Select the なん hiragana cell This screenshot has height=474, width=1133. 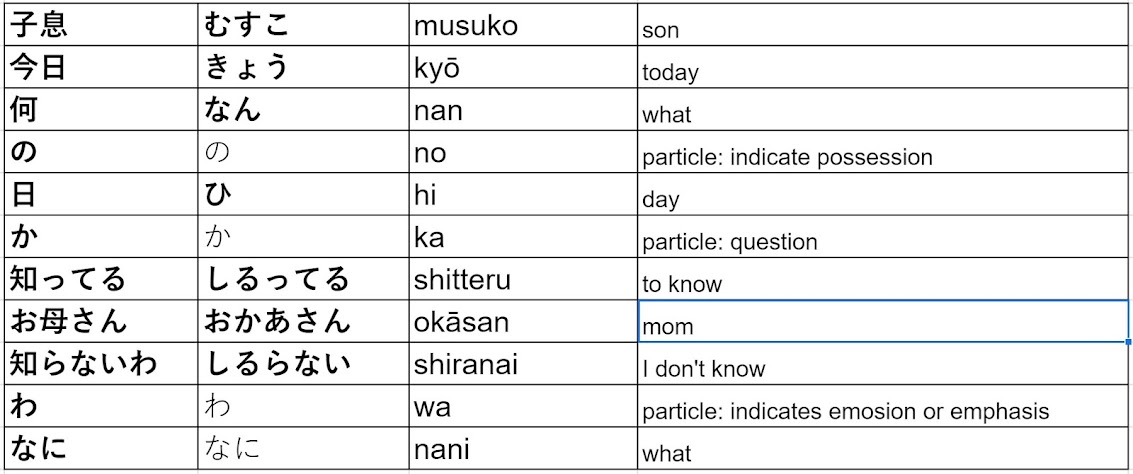pyautogui.click(x=303, y=110)
